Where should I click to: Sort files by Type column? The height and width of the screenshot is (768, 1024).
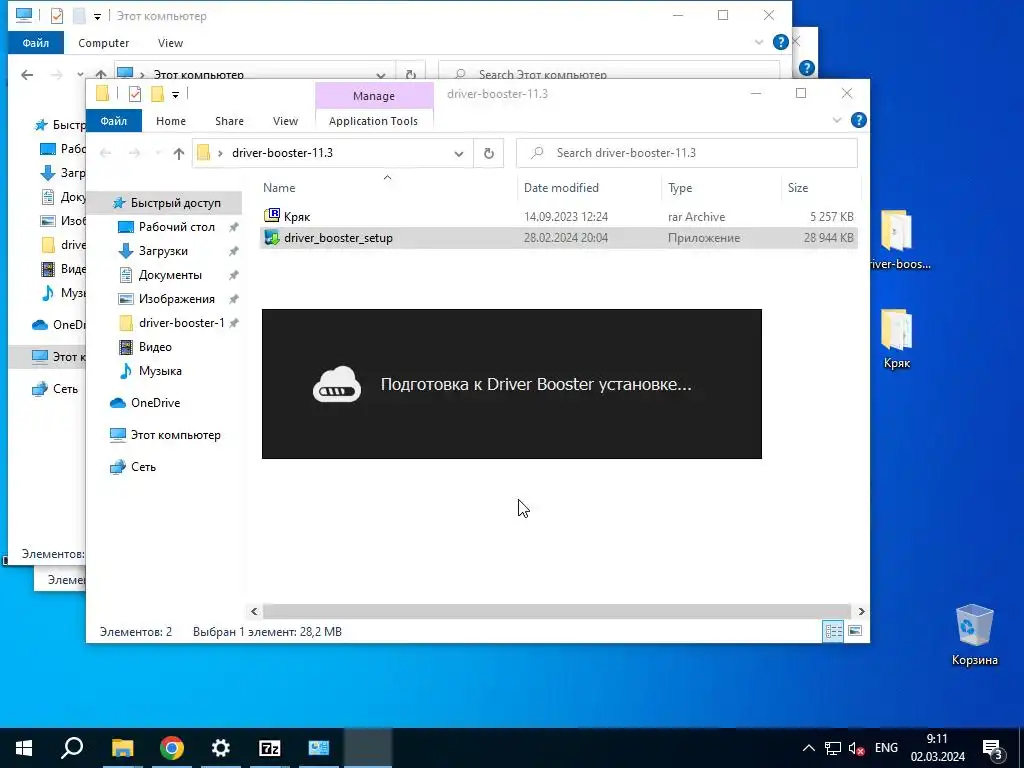coord(680,187)
